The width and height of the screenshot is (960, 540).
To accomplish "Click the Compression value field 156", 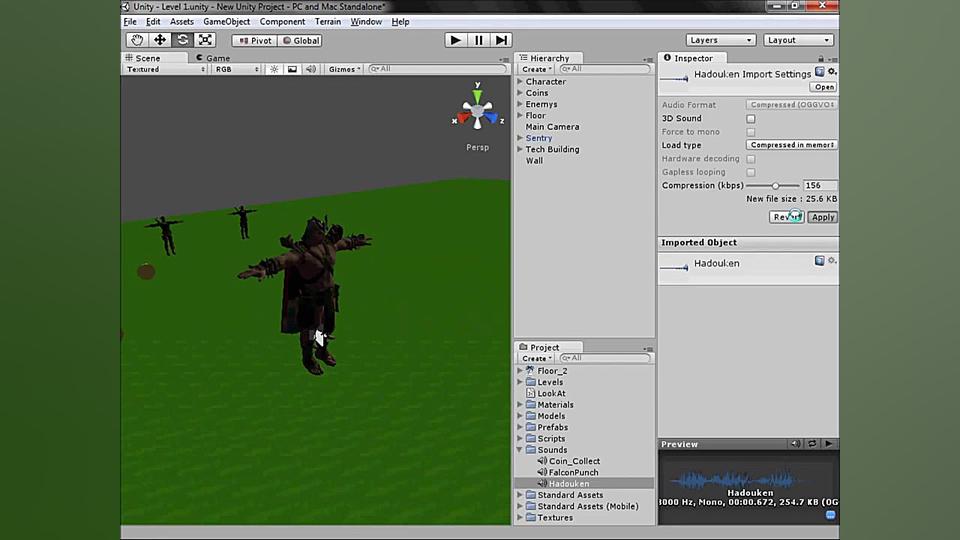I will coord(820,186).
